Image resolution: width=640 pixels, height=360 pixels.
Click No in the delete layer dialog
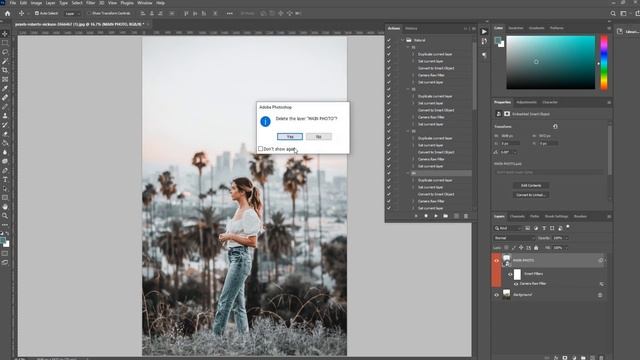click(x=319, y=136)
